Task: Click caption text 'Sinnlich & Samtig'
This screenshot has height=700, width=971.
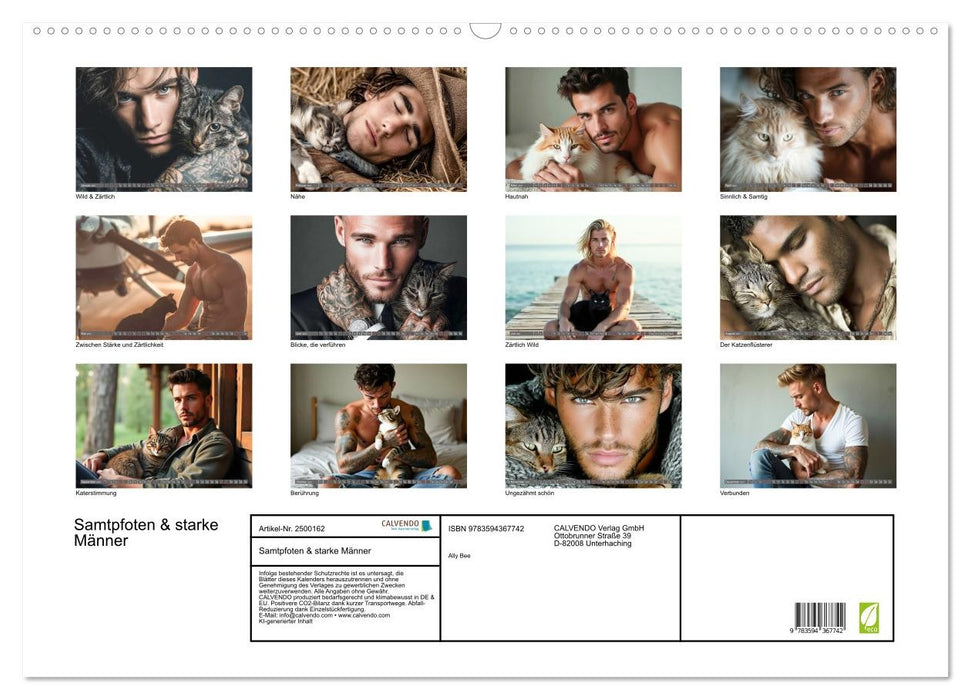Action: (744, 196)
